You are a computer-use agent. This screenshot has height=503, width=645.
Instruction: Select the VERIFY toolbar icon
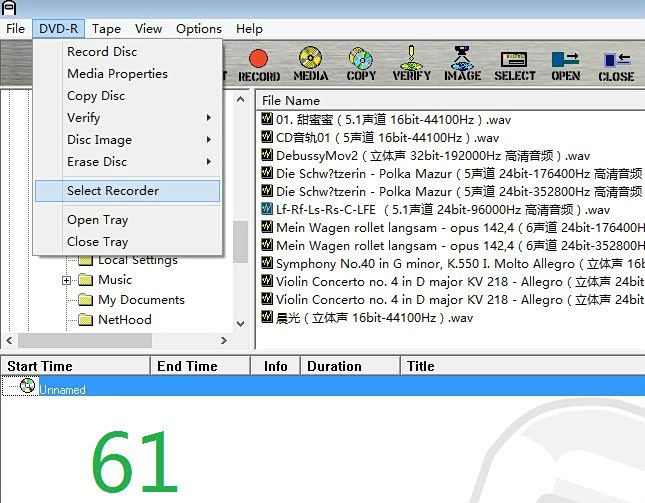pos(411,63)
